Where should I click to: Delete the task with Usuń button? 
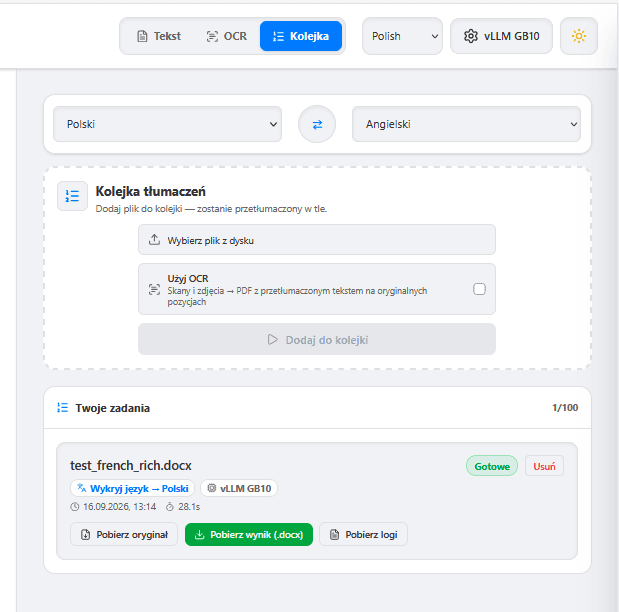pyautogui.click(x=544, y=466)
